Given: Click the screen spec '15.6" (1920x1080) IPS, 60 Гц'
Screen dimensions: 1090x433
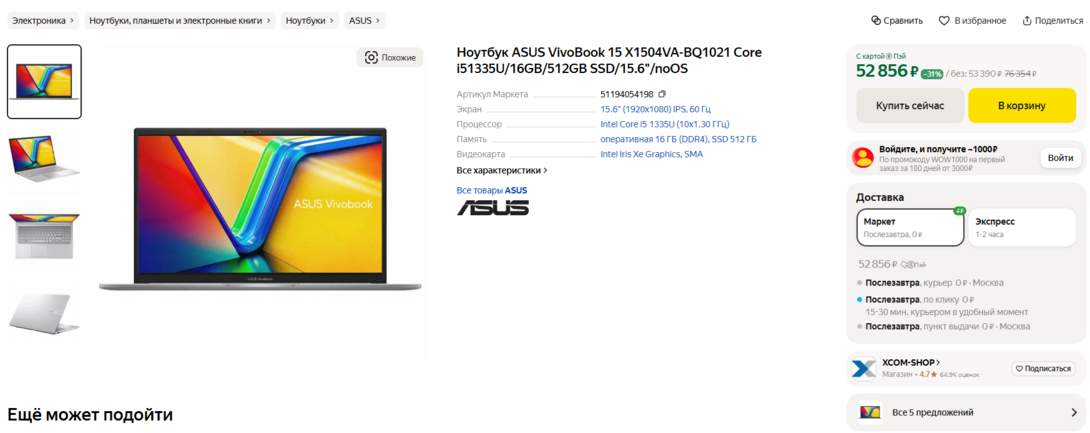Looking at the screenshot, I should tap(656, 109).
